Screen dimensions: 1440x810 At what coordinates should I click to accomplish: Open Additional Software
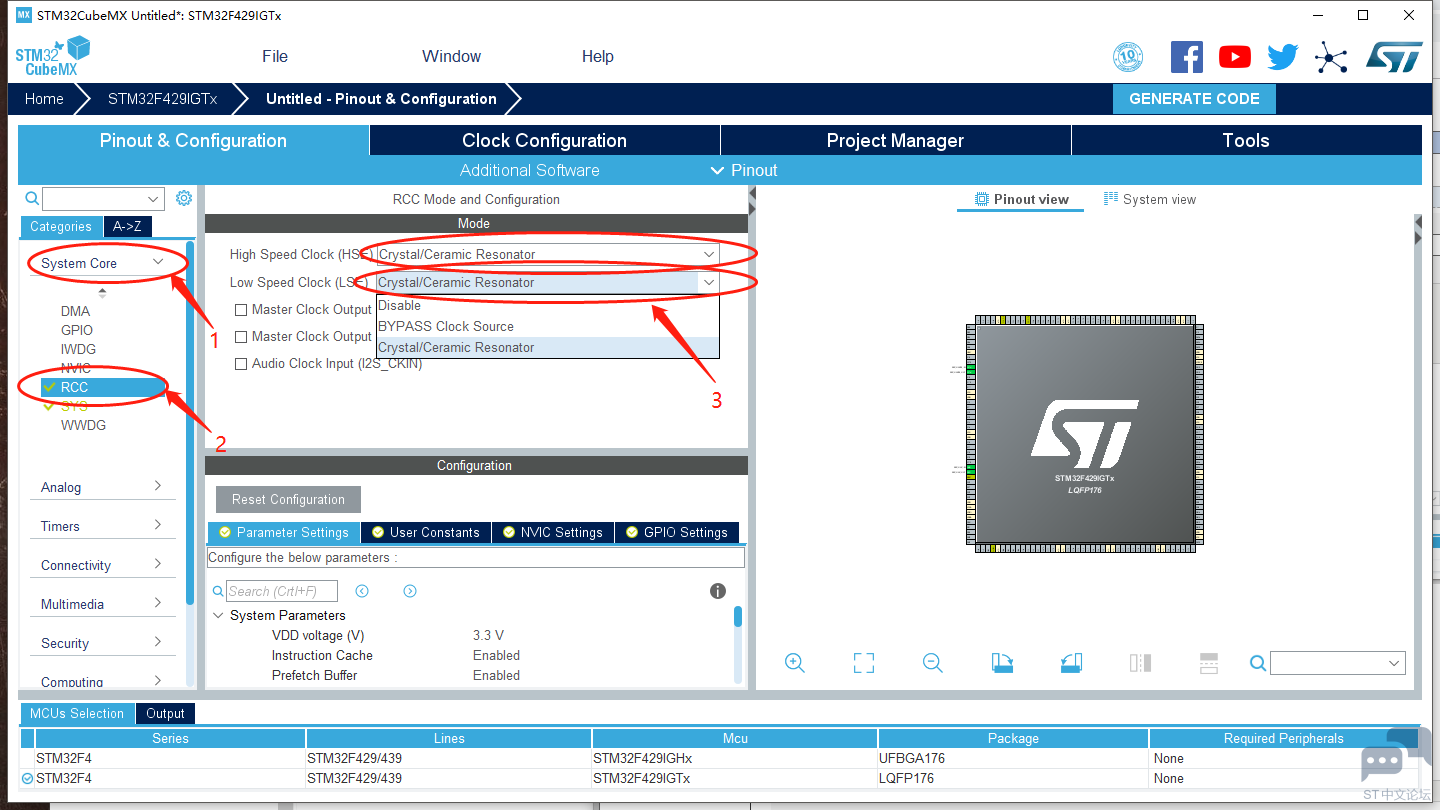click(530, 170)
